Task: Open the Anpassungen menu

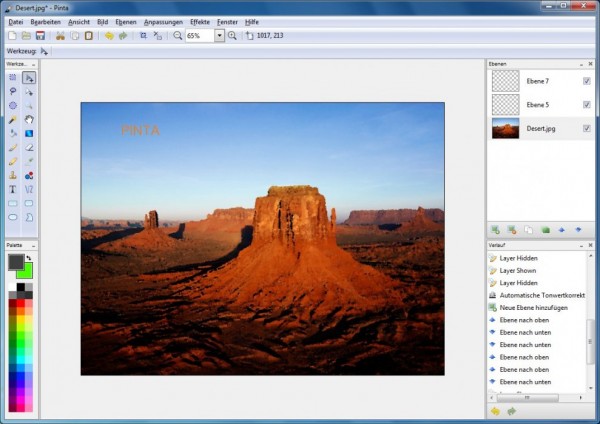Action: tap(163, 21)
